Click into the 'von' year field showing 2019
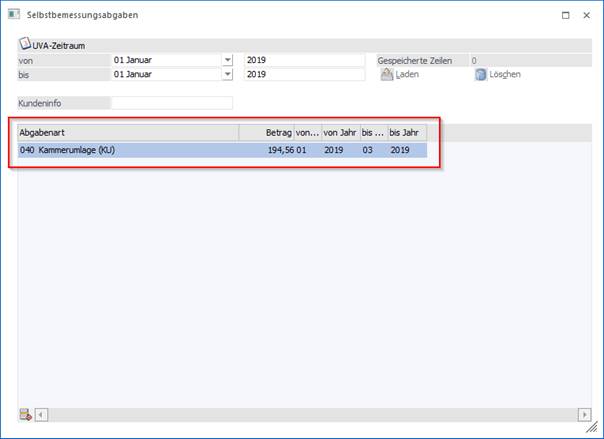604x439 pixels. pos(304,60)
